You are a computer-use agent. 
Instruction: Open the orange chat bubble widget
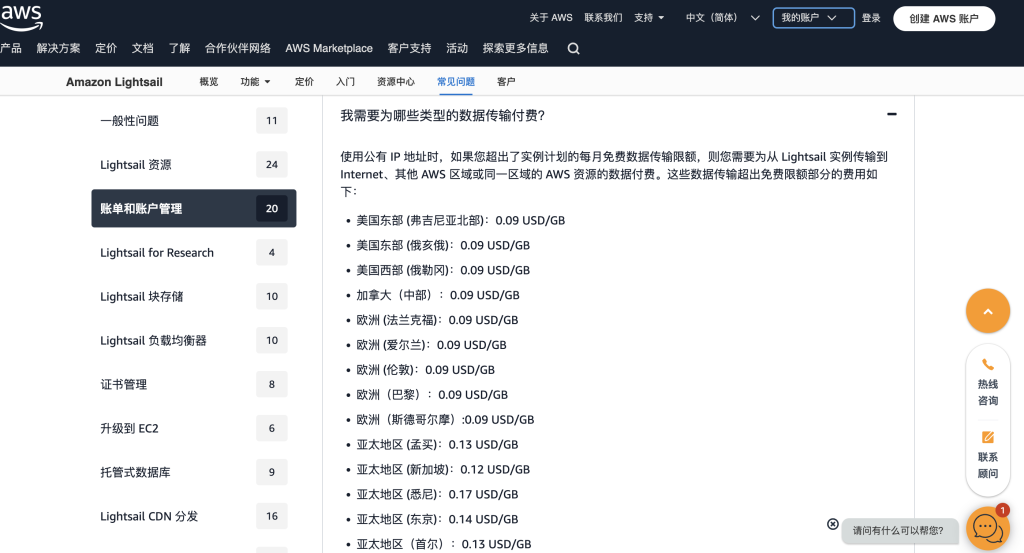point(987,528)
